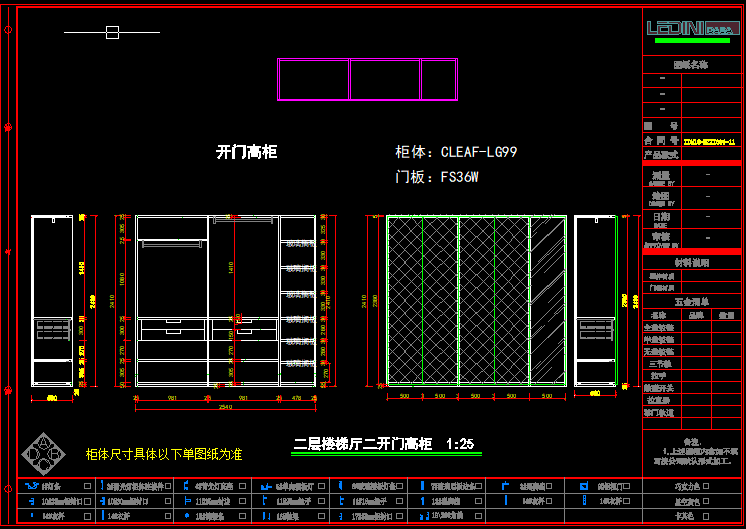Click the right side elevation cabinet view
This screenshot has height=529, width=746.
[x=596, y=300]
